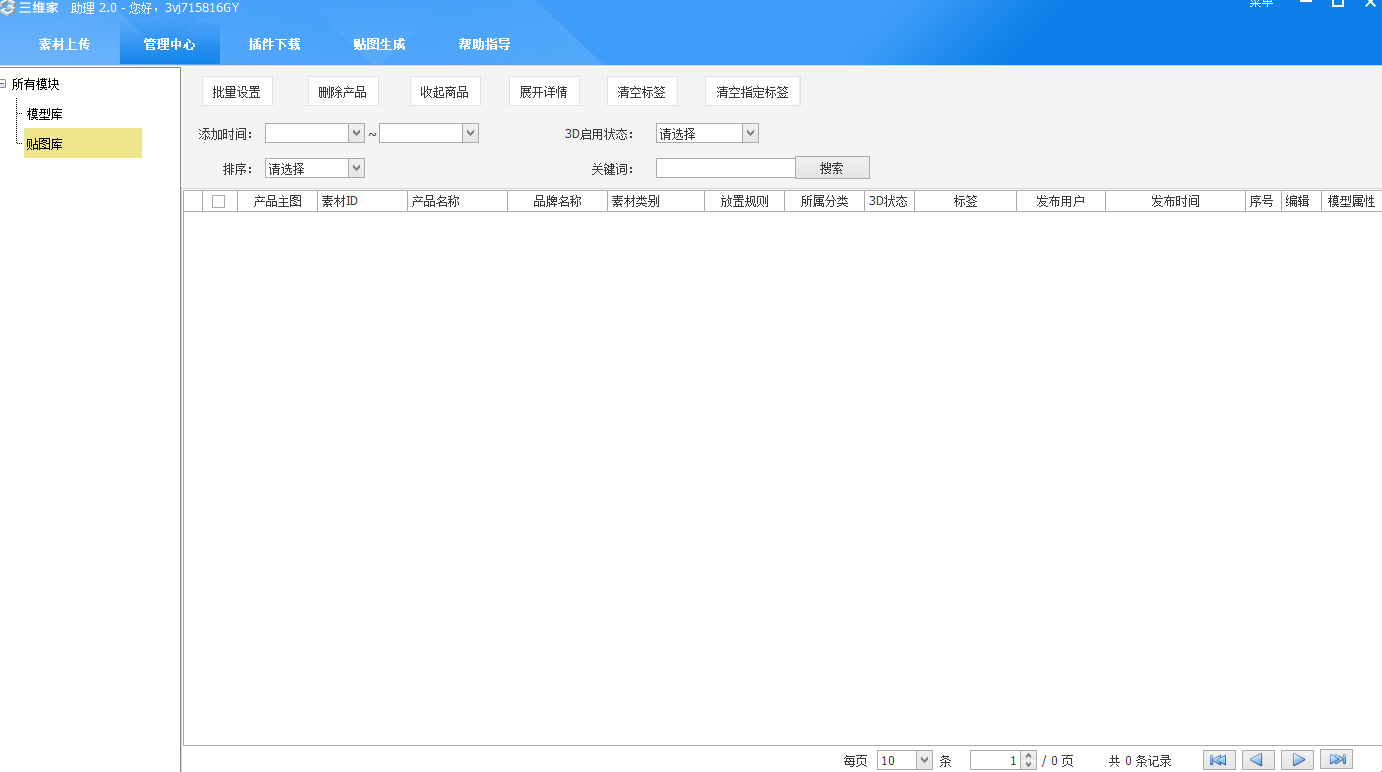The height and width of the screenshot is (772, 1382).
Task: Click the 删除产品 button
Action: (x=343, y=92)
